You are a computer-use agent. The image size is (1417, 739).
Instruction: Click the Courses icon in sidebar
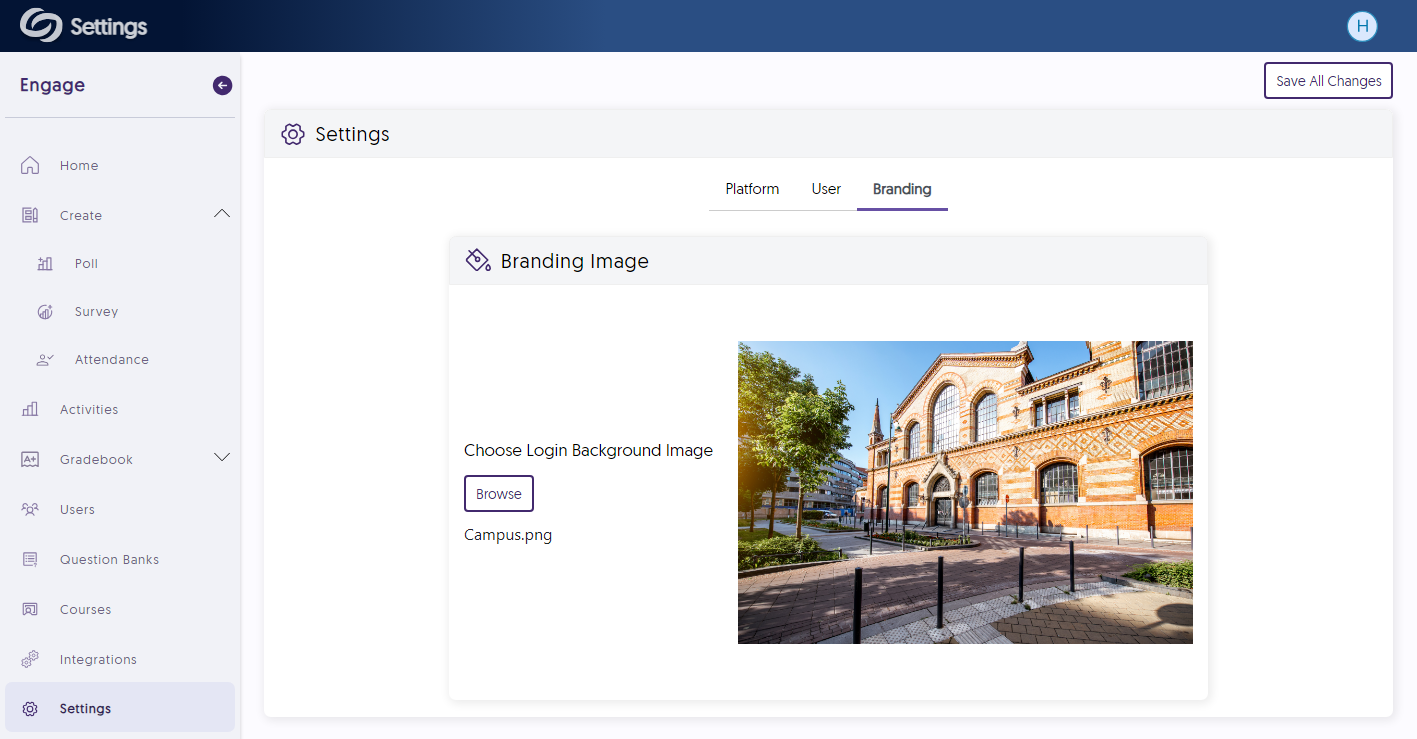(x=30, y=610)
